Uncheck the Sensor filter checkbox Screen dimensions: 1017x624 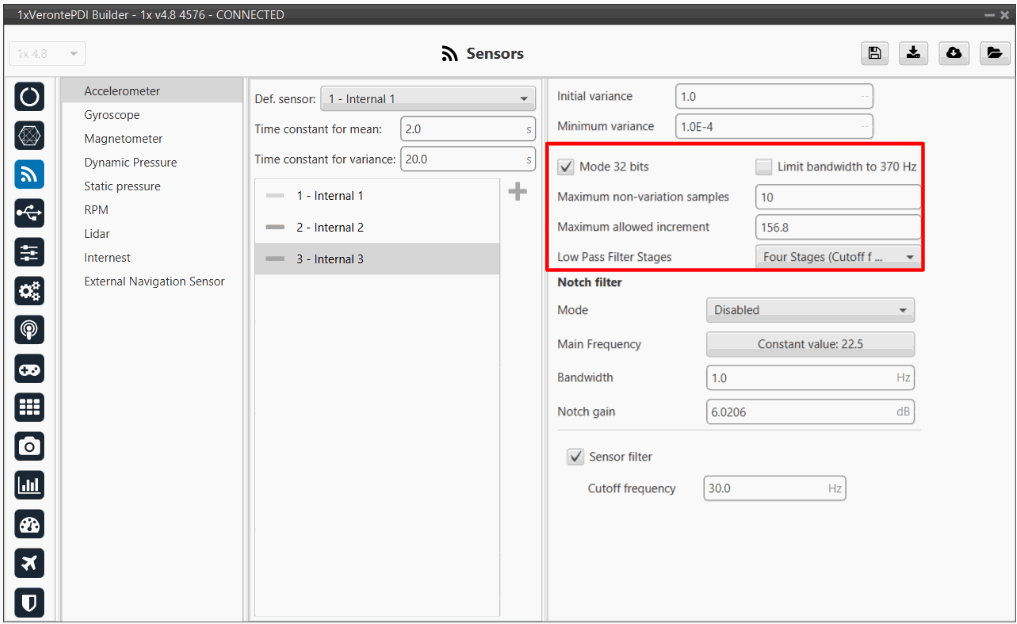point(575,457)
